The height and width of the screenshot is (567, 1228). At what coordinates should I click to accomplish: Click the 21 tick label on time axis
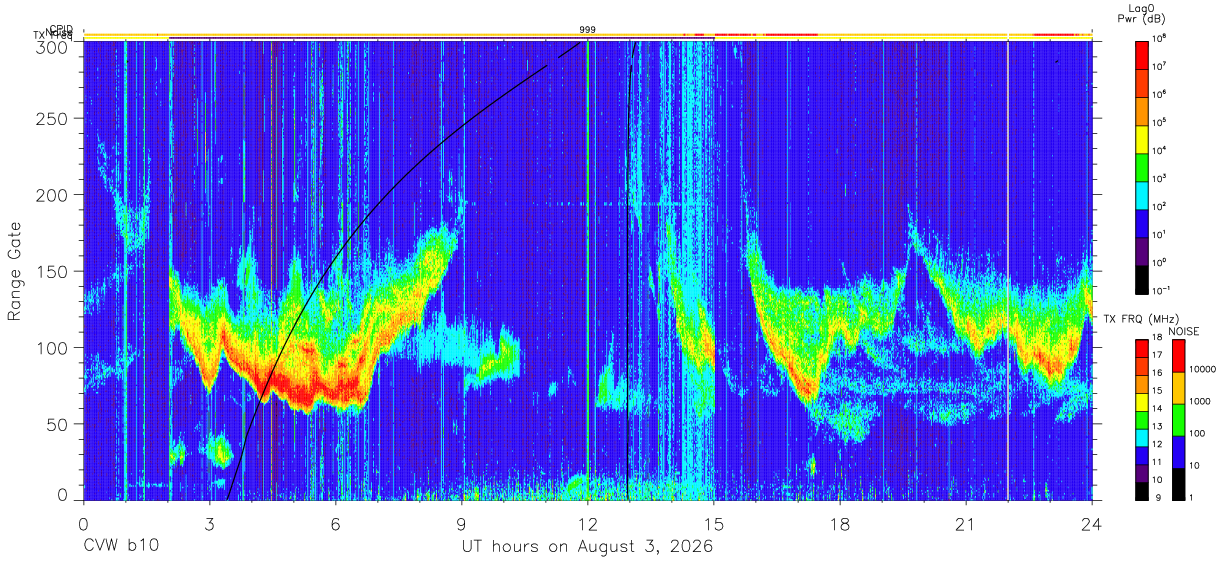[966, 524]
